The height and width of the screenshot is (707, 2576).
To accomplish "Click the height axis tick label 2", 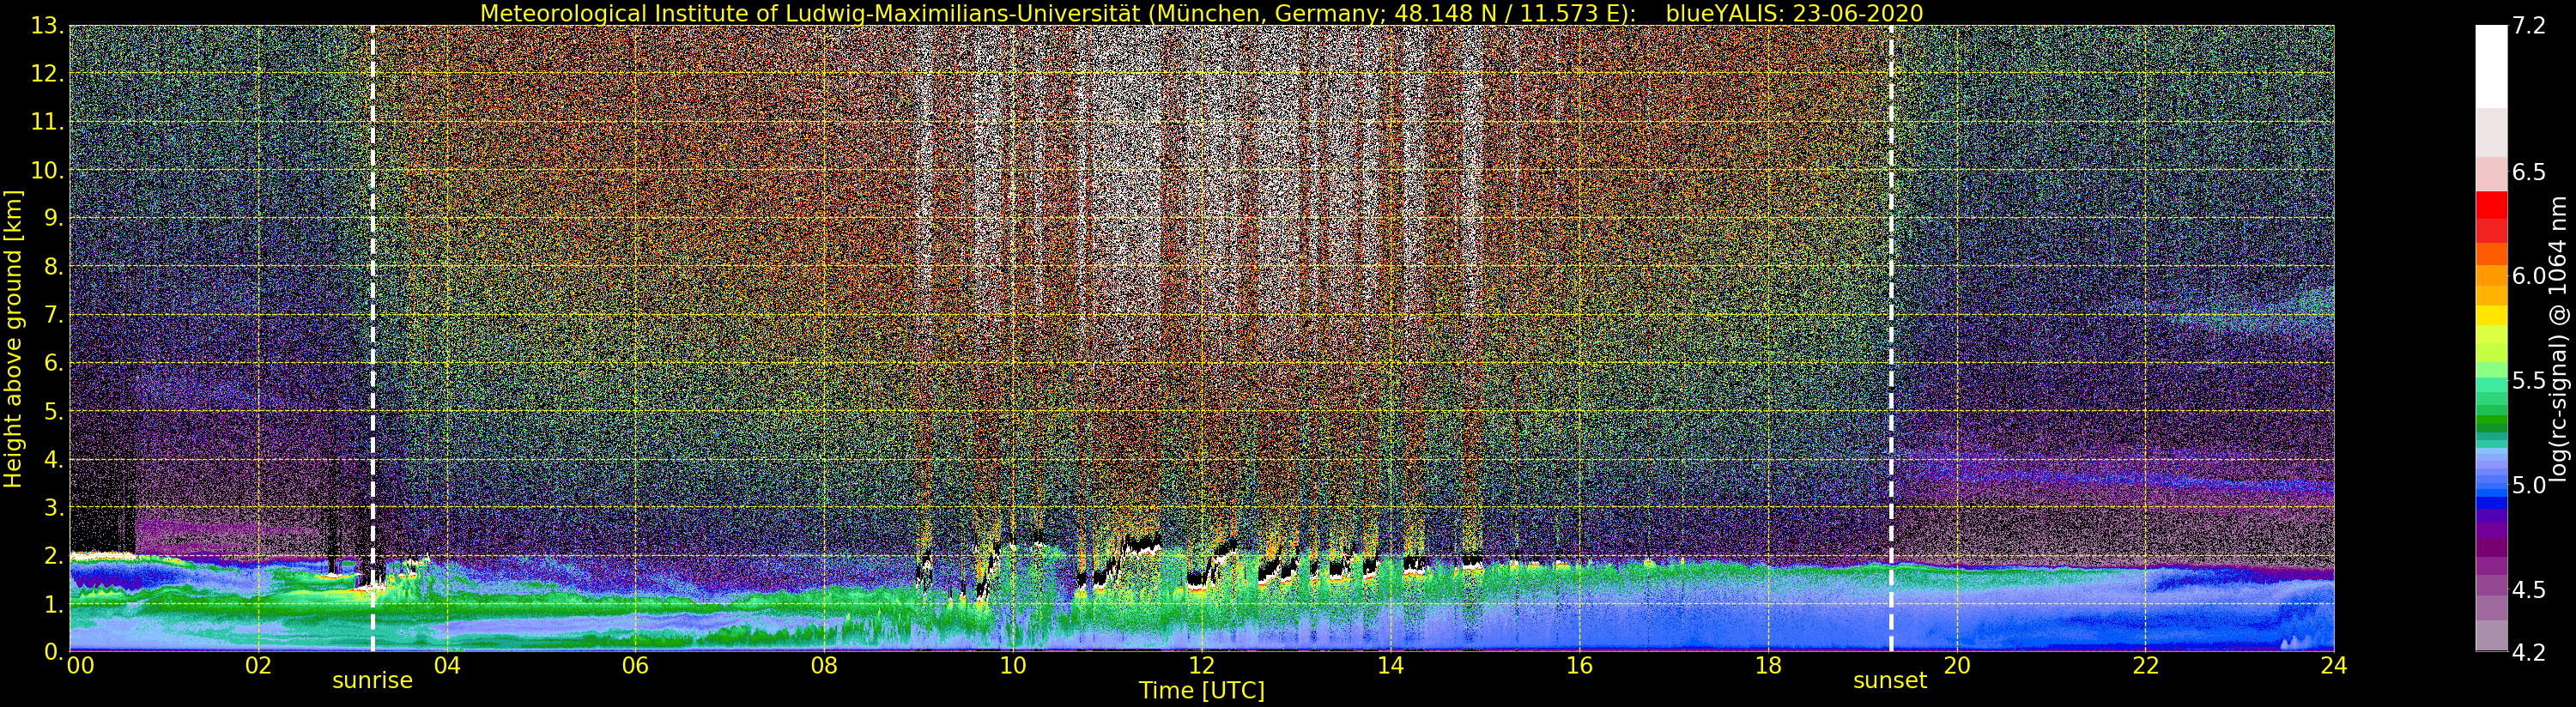I will (x=54, y=556).
